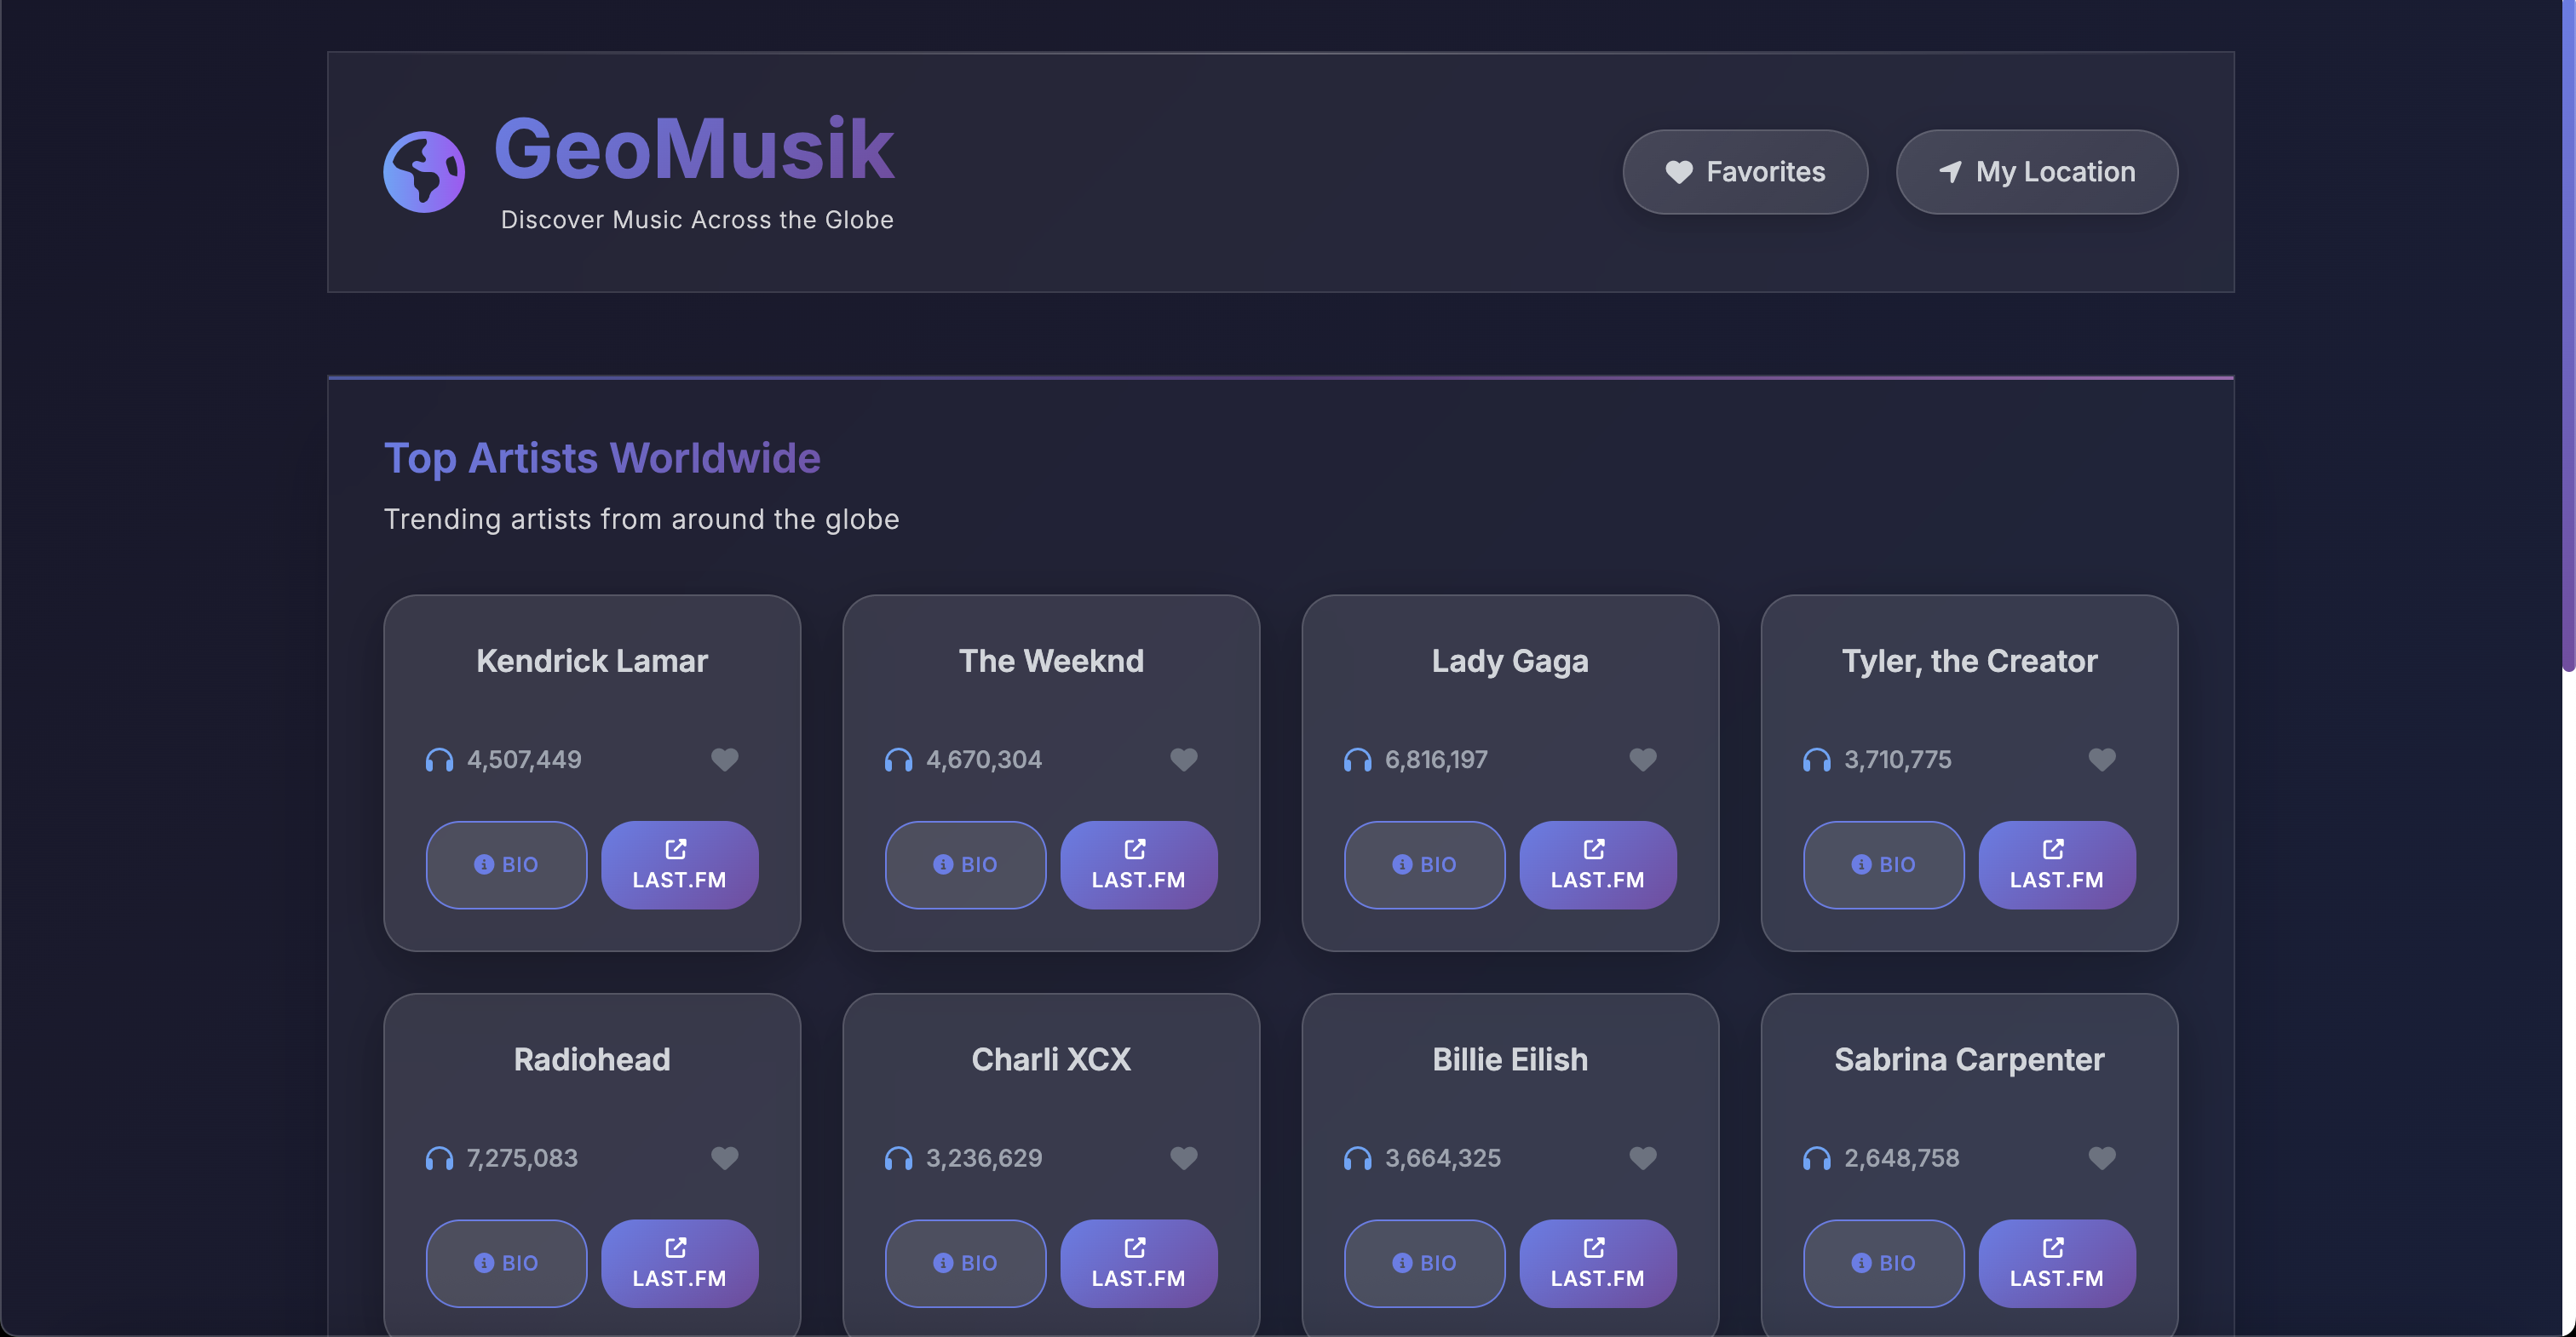Add Lady Gaga to favorites heart
Image resolution: width=2576 pixels, height=1337 pixels.
1642,759
